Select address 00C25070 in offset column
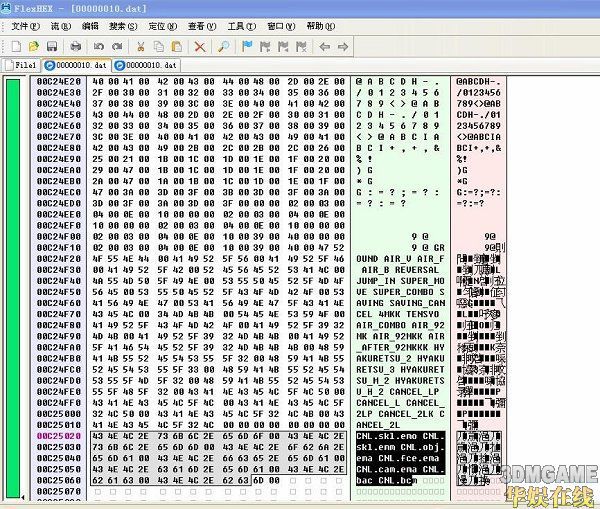 [x=59, y=491]
